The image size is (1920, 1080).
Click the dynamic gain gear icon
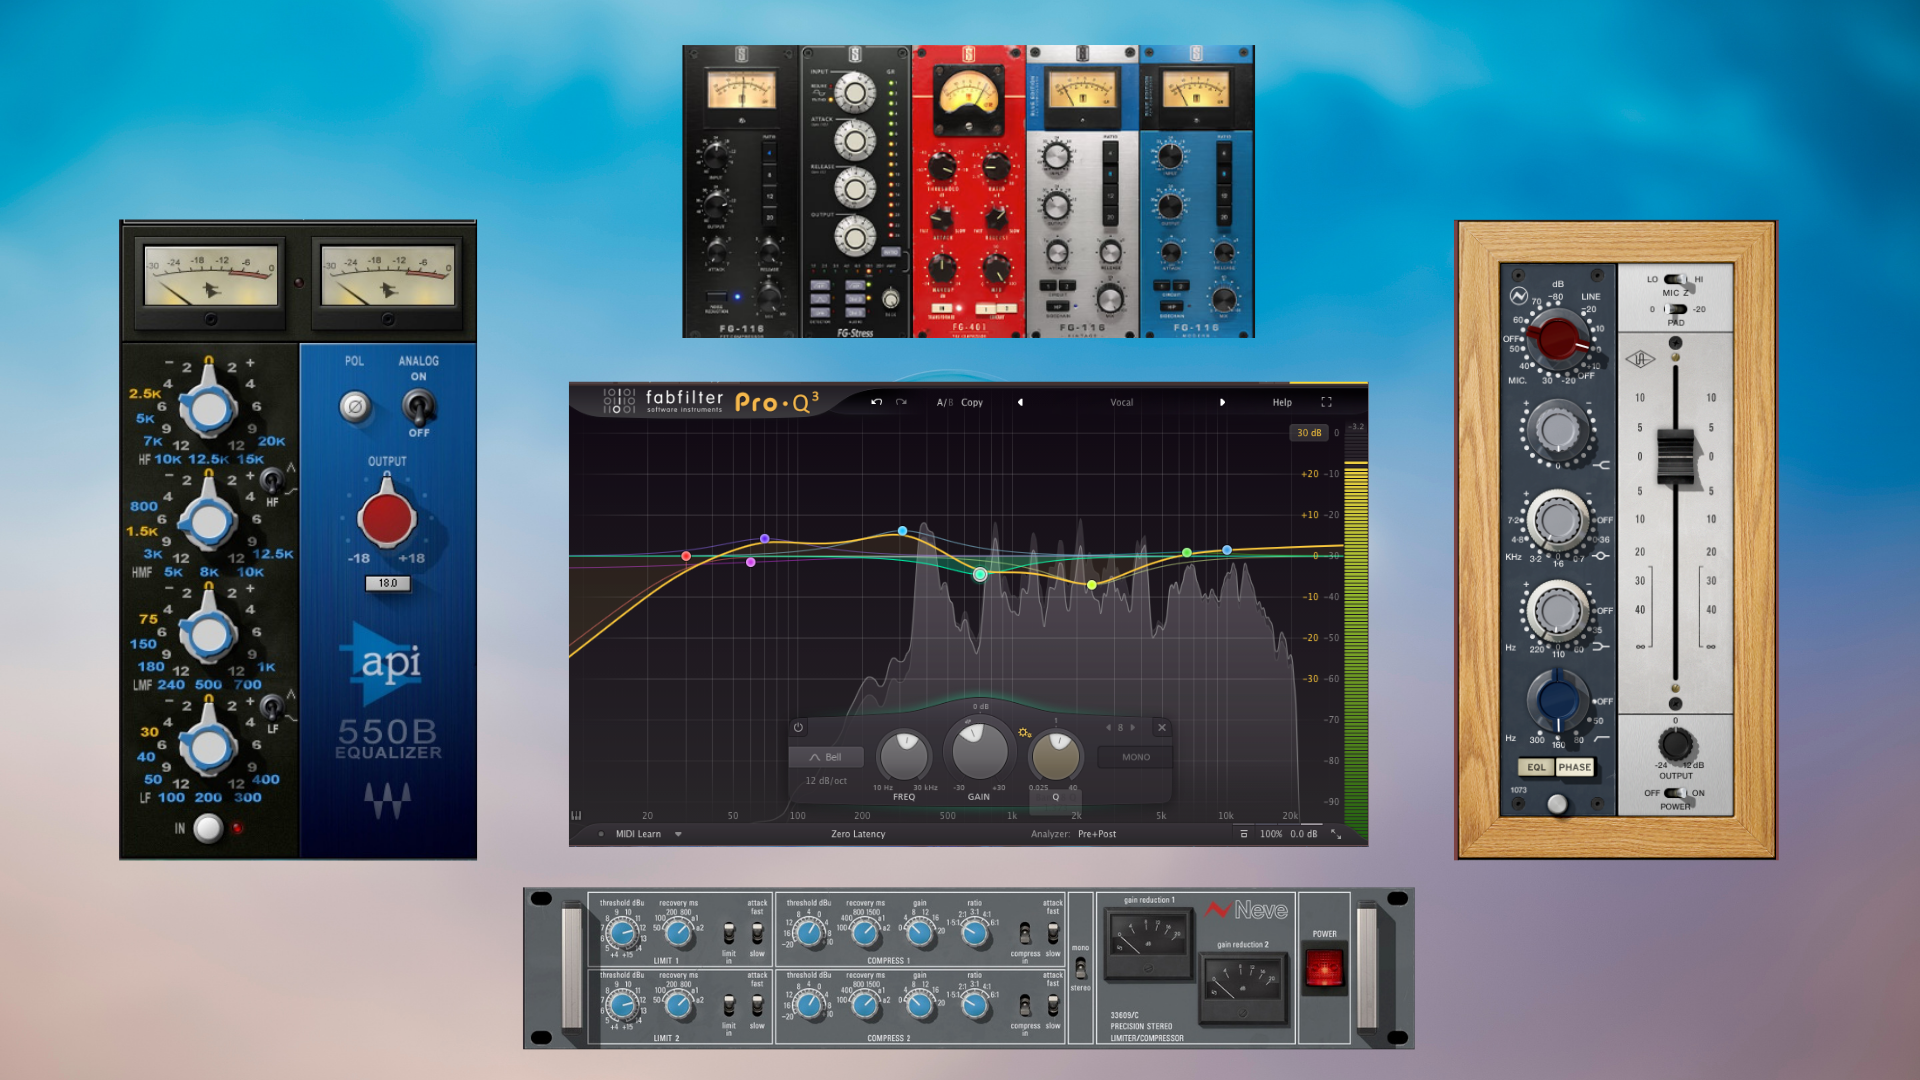1024,733
